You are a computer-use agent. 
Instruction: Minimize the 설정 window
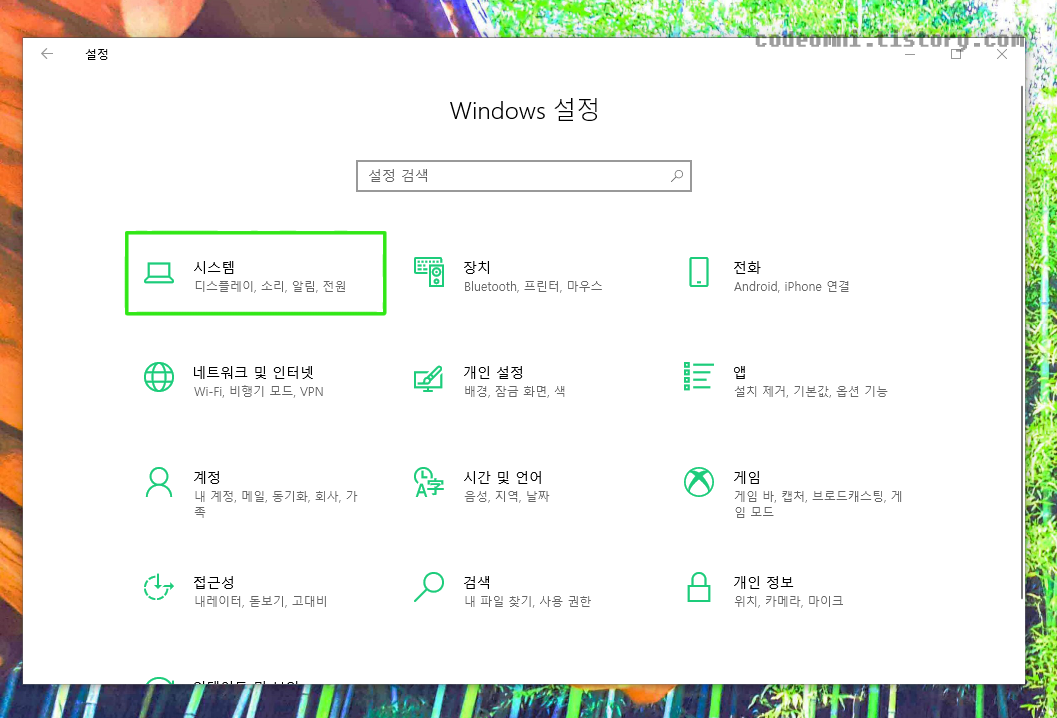point(910,55)
